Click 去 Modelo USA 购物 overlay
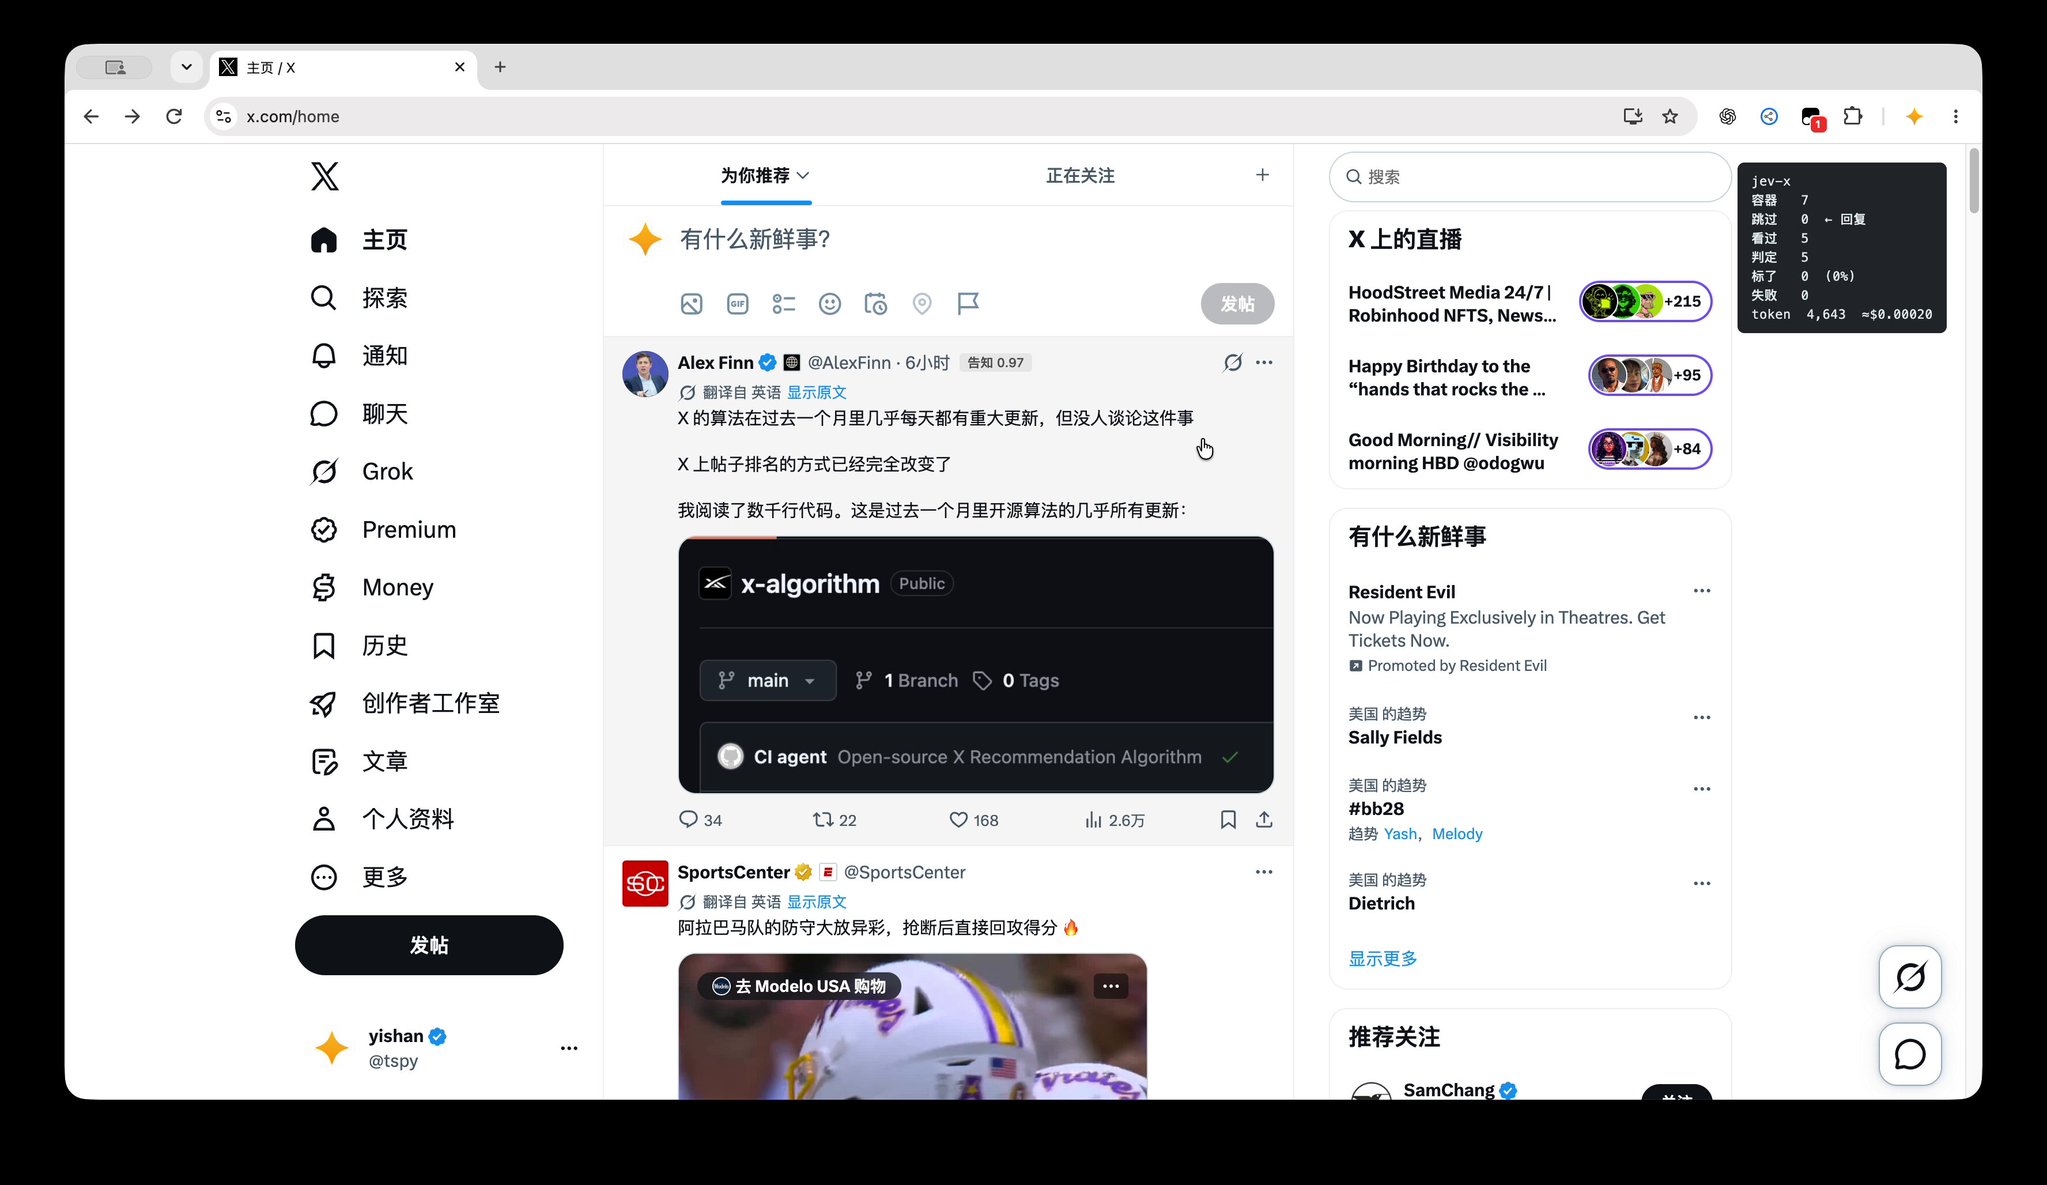 [x=799, y=986]
